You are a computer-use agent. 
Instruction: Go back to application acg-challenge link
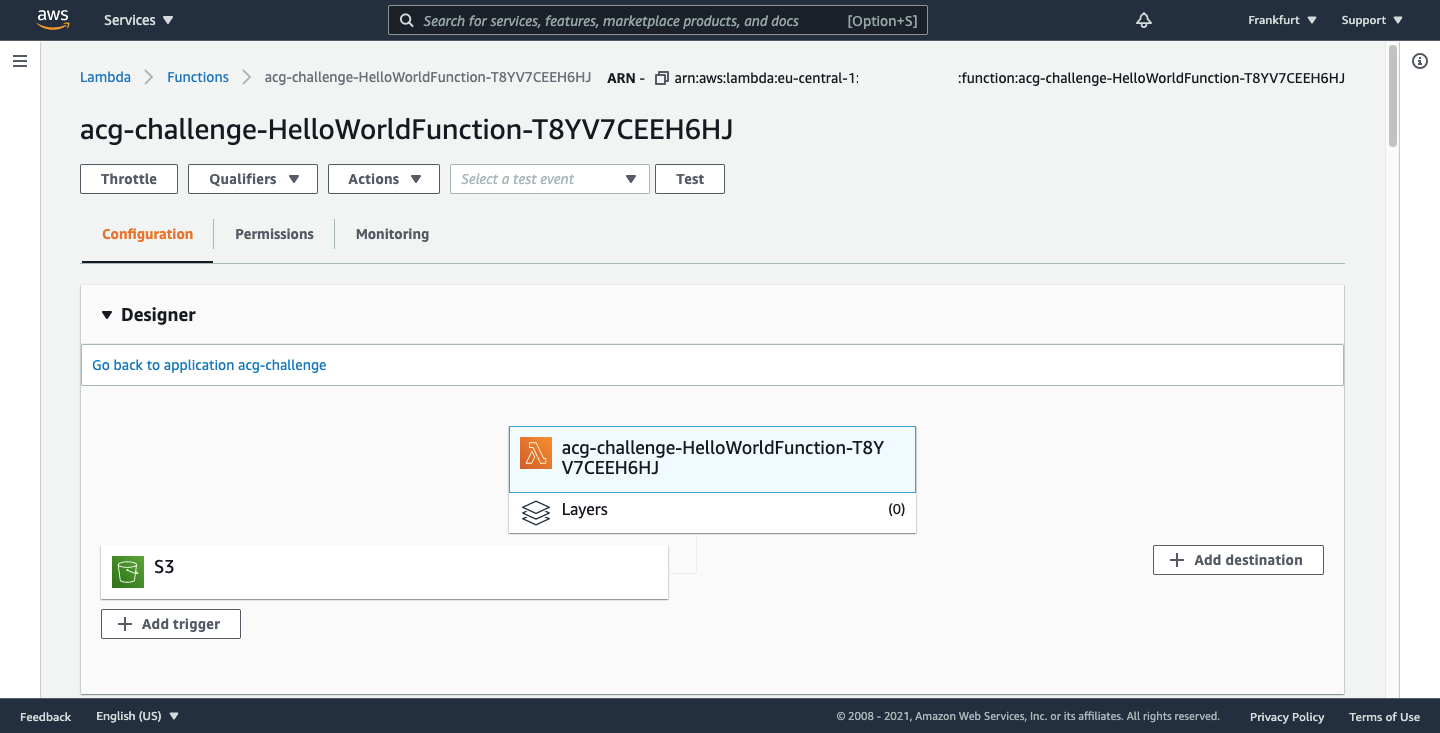[209, 365]
